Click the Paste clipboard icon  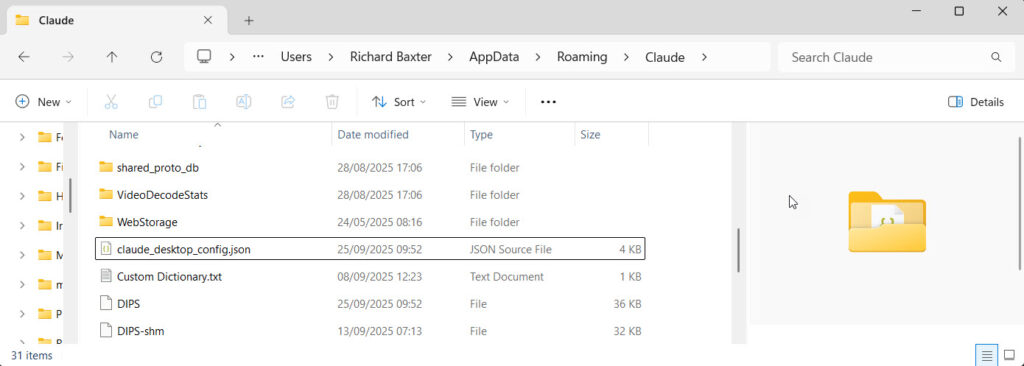pyautogui.click(x=199, y=102)
